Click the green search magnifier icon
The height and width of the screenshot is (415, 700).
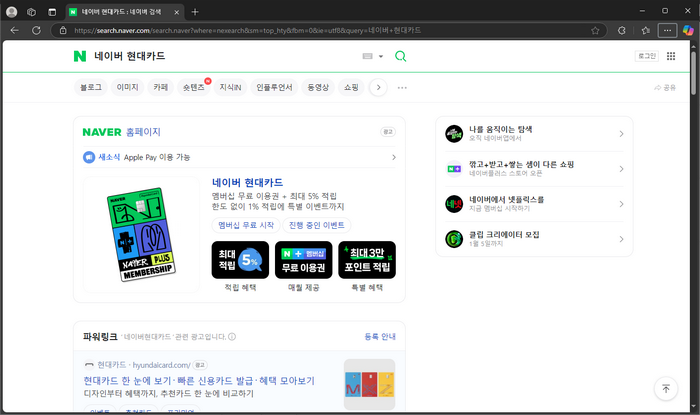(x=400, y=56)
